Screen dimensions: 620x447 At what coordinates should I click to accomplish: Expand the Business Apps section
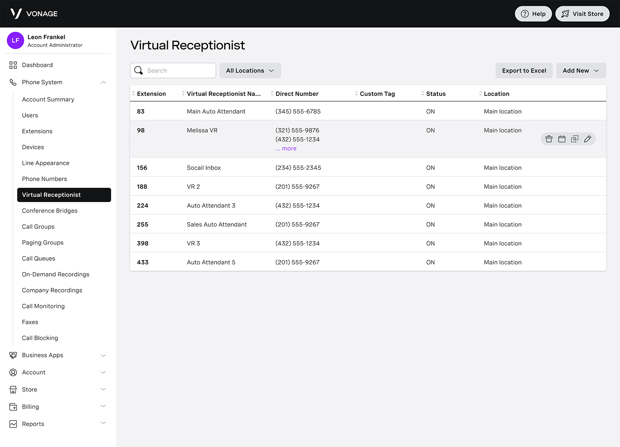click(103, 355)
